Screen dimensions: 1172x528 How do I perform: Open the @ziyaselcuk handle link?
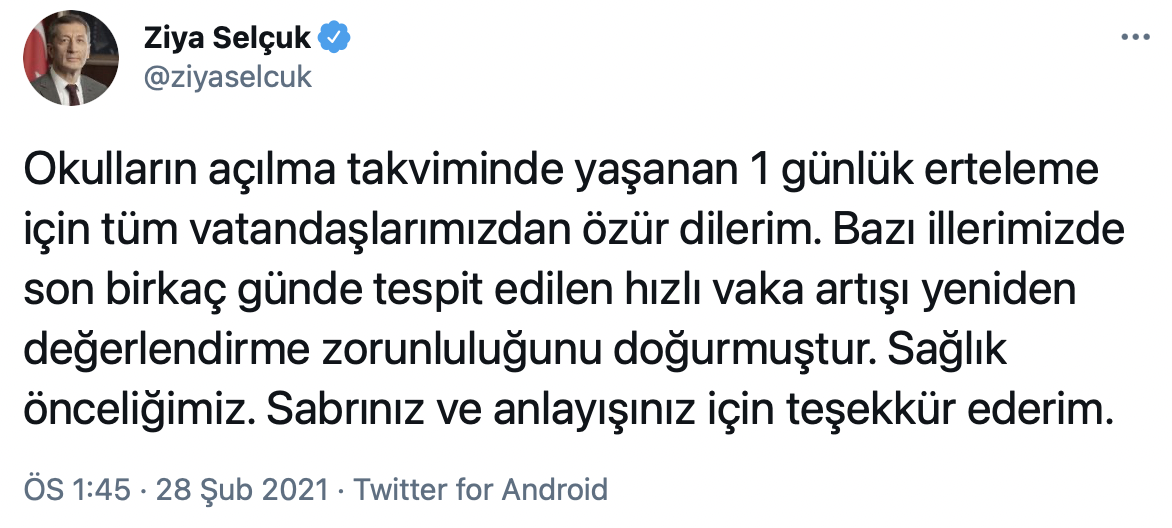(x=230, y=77)
